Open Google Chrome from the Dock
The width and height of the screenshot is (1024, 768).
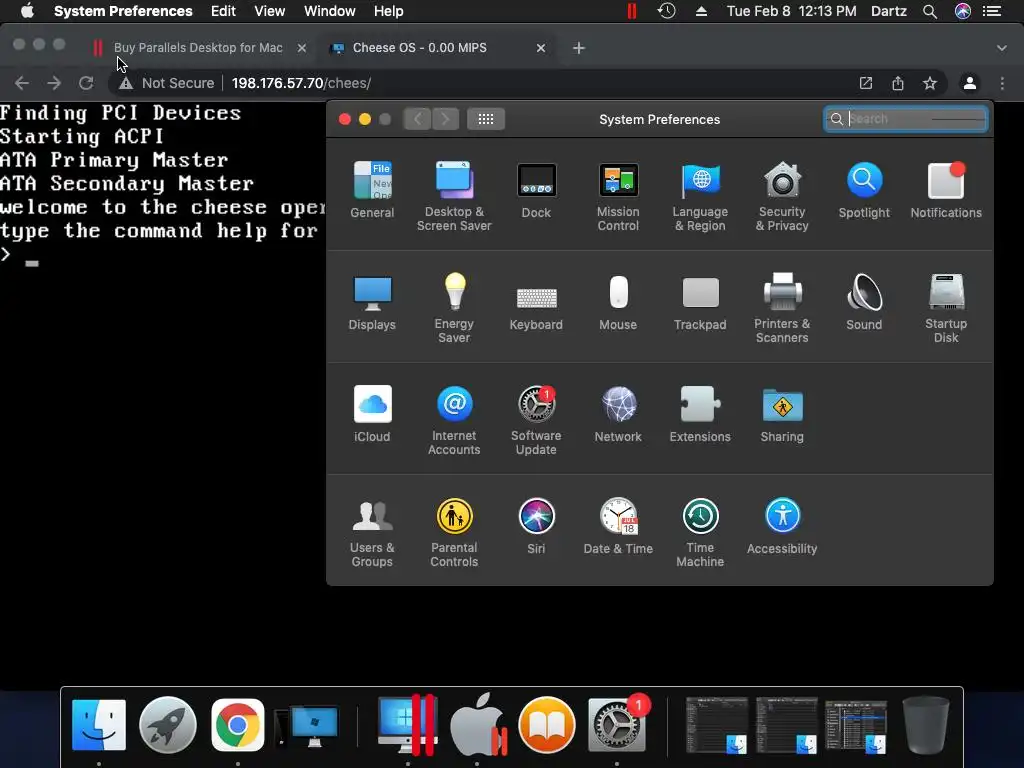pyautogui.click(x=238, y=725)
